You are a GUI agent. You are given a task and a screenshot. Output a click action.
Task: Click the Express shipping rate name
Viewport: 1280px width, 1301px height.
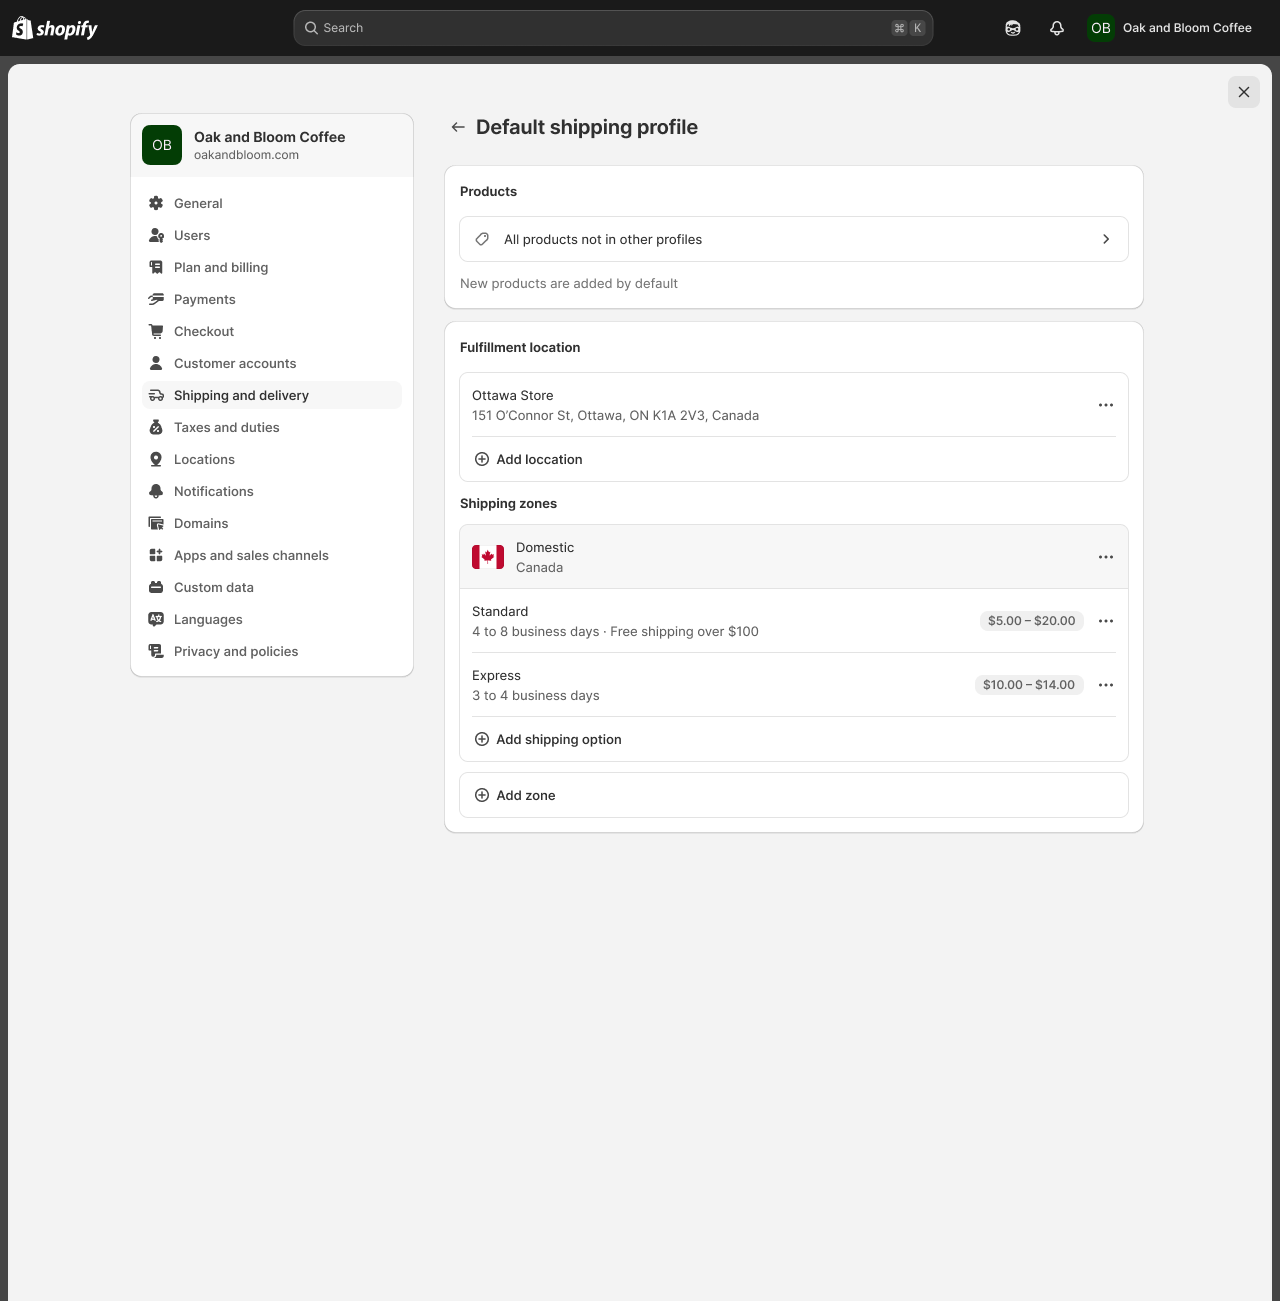(x=496, y=675)
